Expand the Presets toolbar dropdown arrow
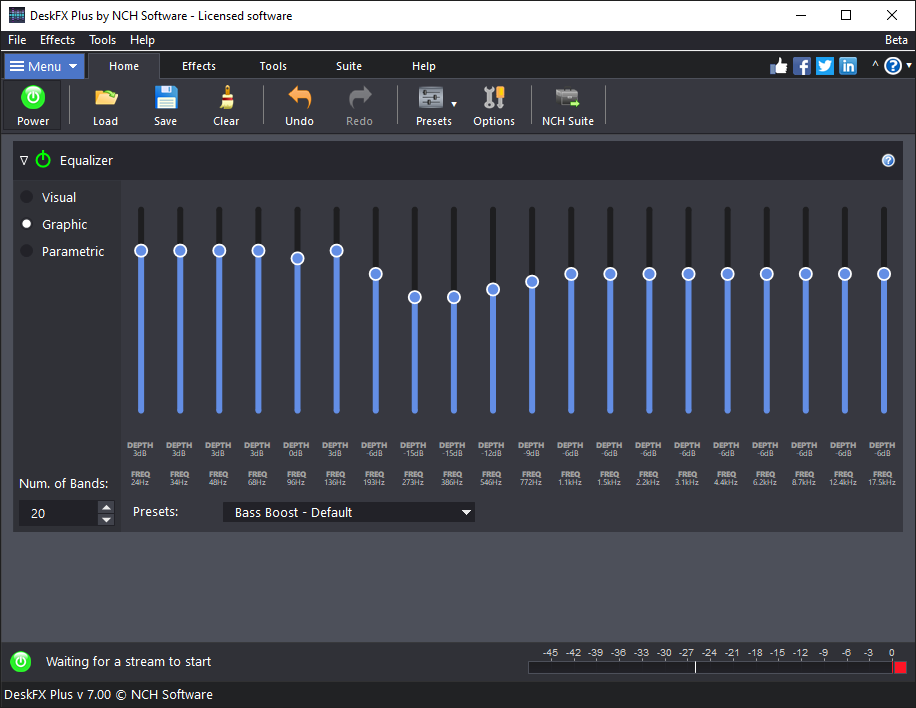Screen dimensions: 916x708 point(454,104)
